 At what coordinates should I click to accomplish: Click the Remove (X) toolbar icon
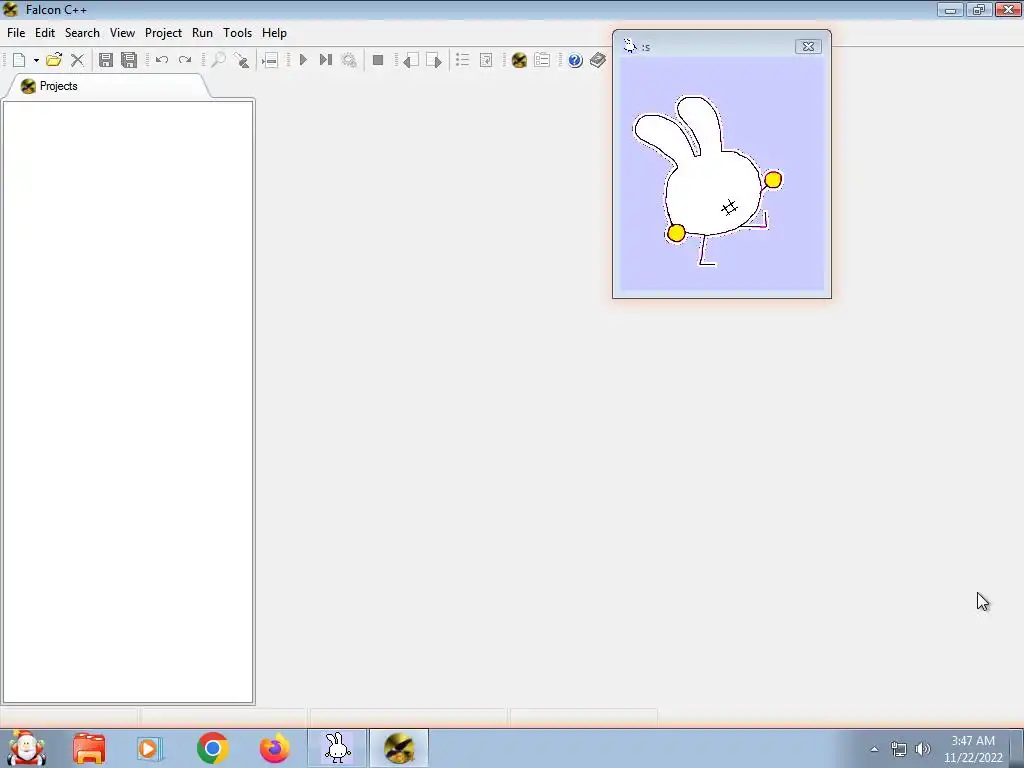click(77, 60)
